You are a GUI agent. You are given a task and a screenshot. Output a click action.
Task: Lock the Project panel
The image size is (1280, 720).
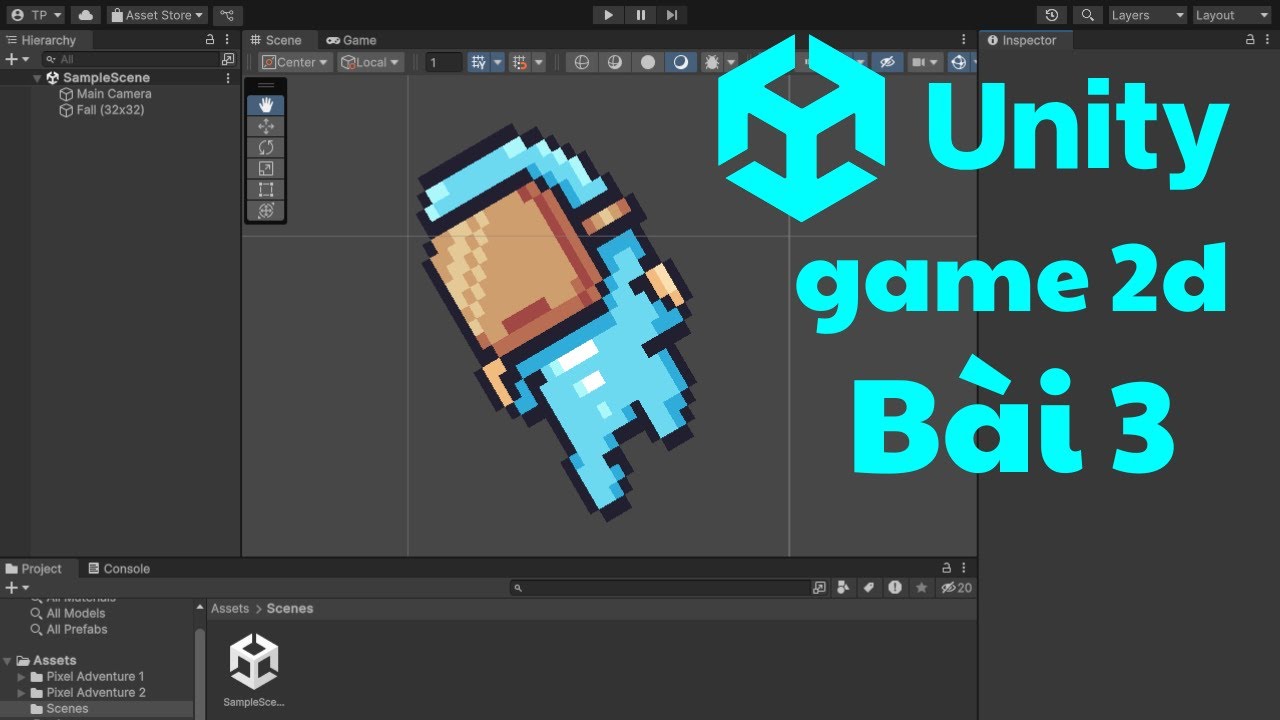pyautogui.click(x=946, y=568)
